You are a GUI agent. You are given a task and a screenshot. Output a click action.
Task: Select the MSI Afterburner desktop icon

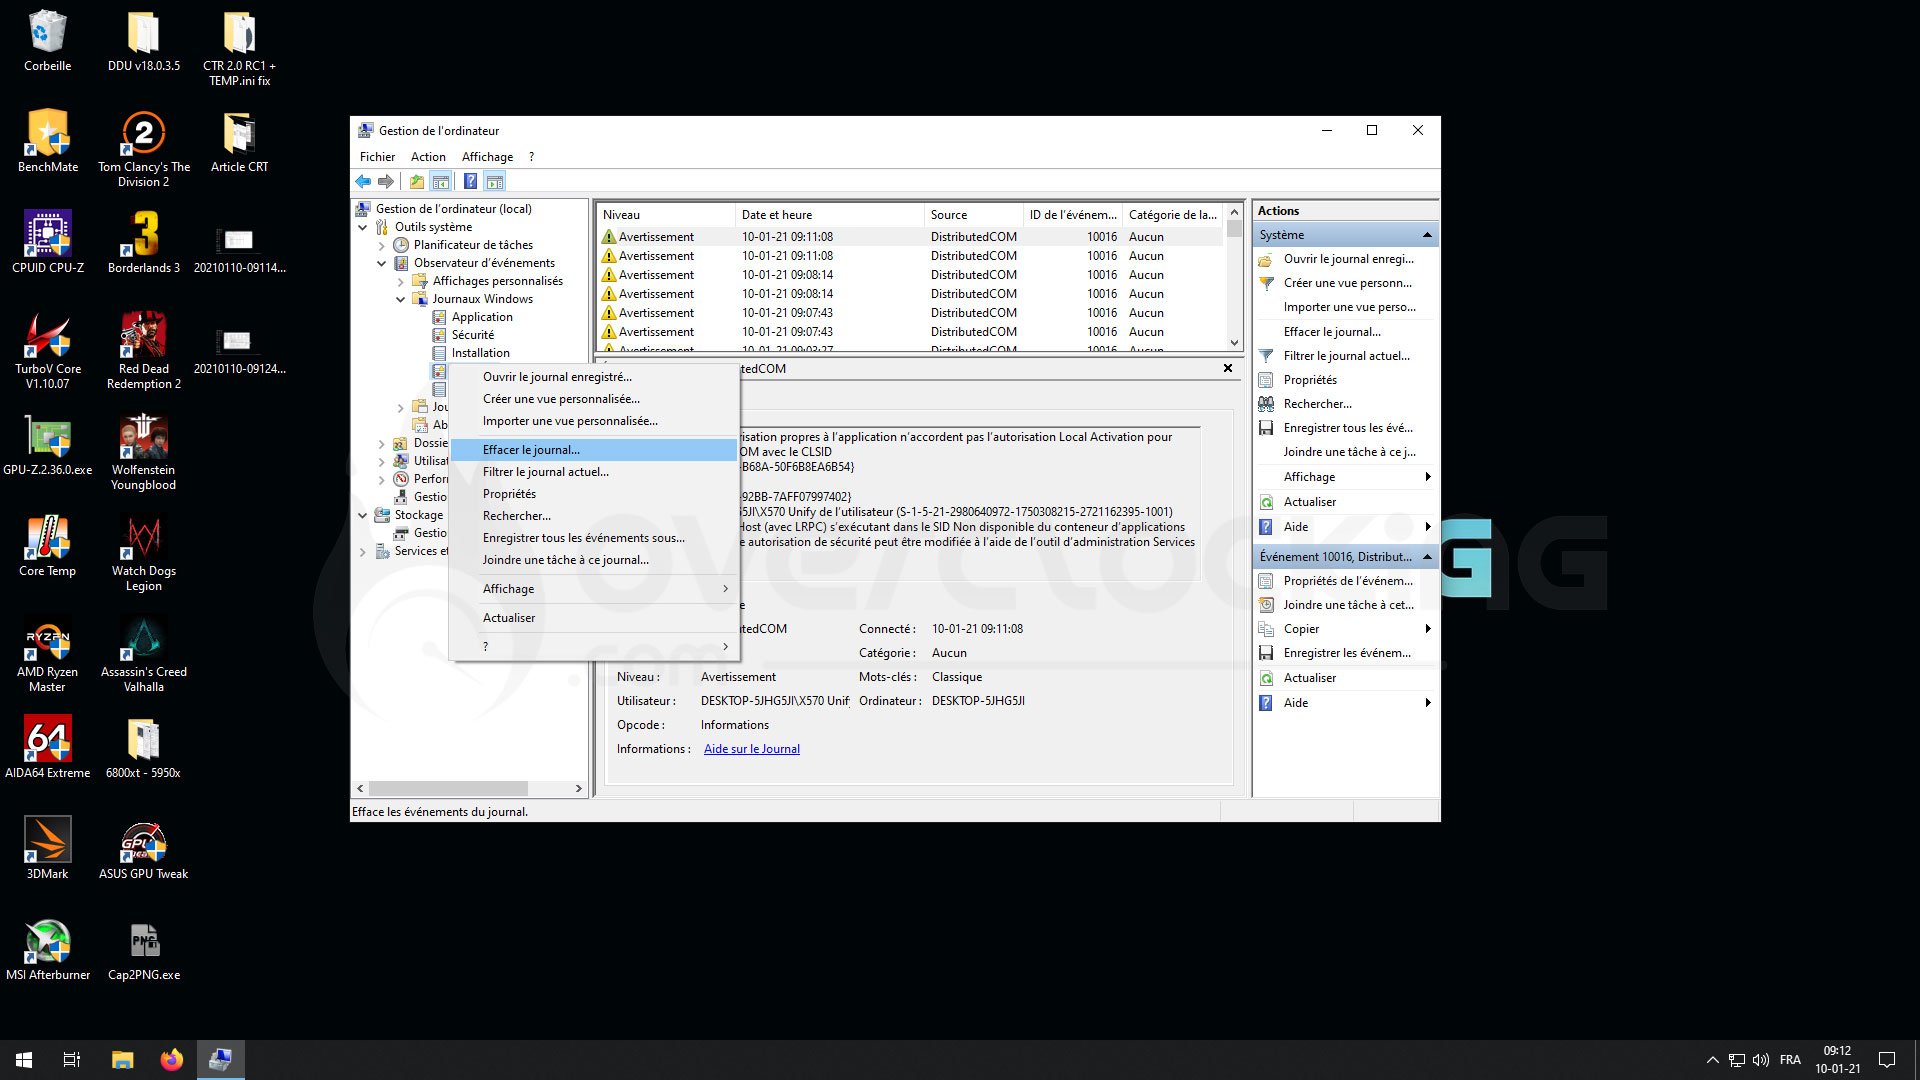click(47, 949)
